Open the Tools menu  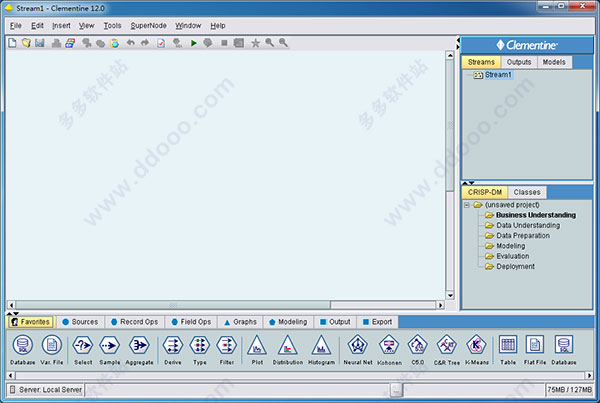tap(112, 26)
